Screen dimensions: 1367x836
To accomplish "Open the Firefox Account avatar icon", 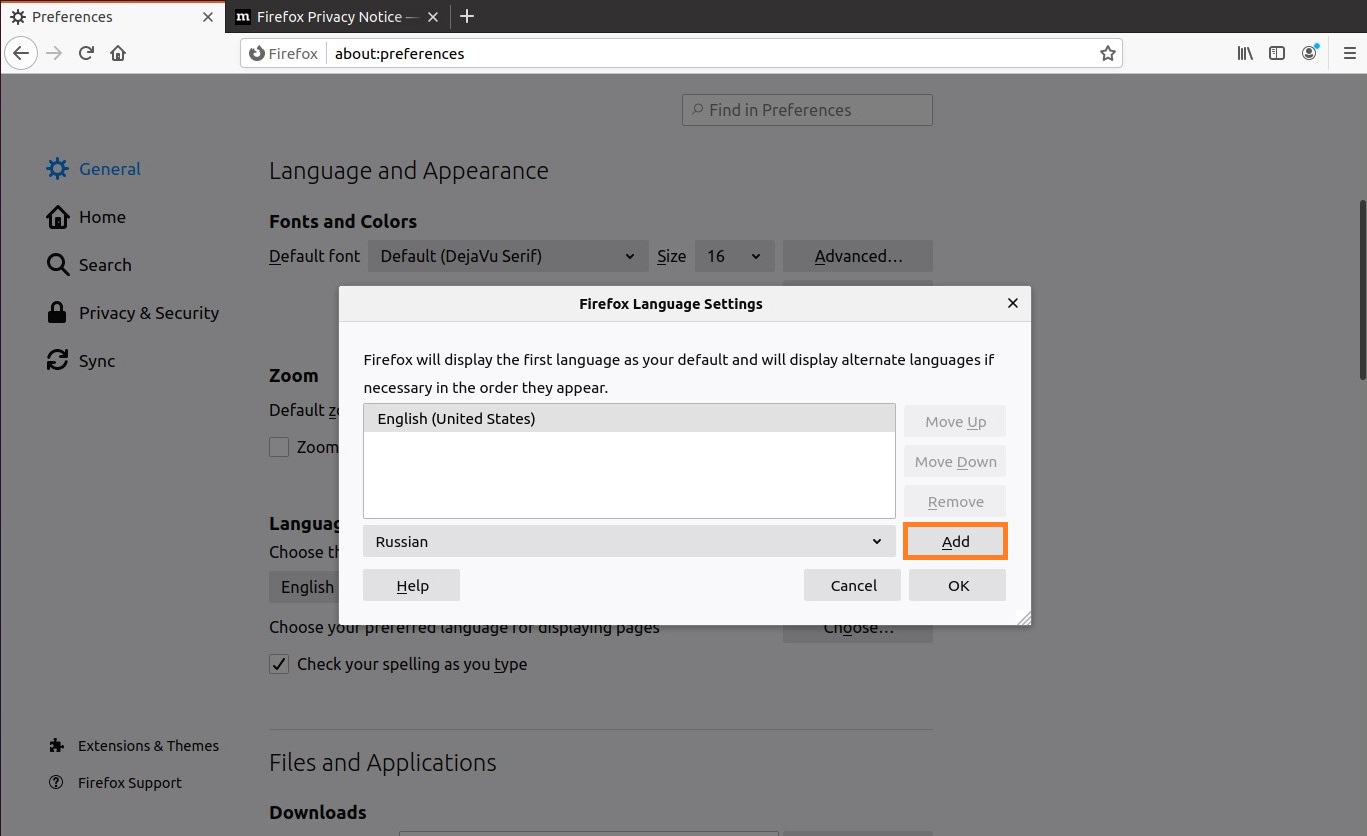I will pos(1309,53).
